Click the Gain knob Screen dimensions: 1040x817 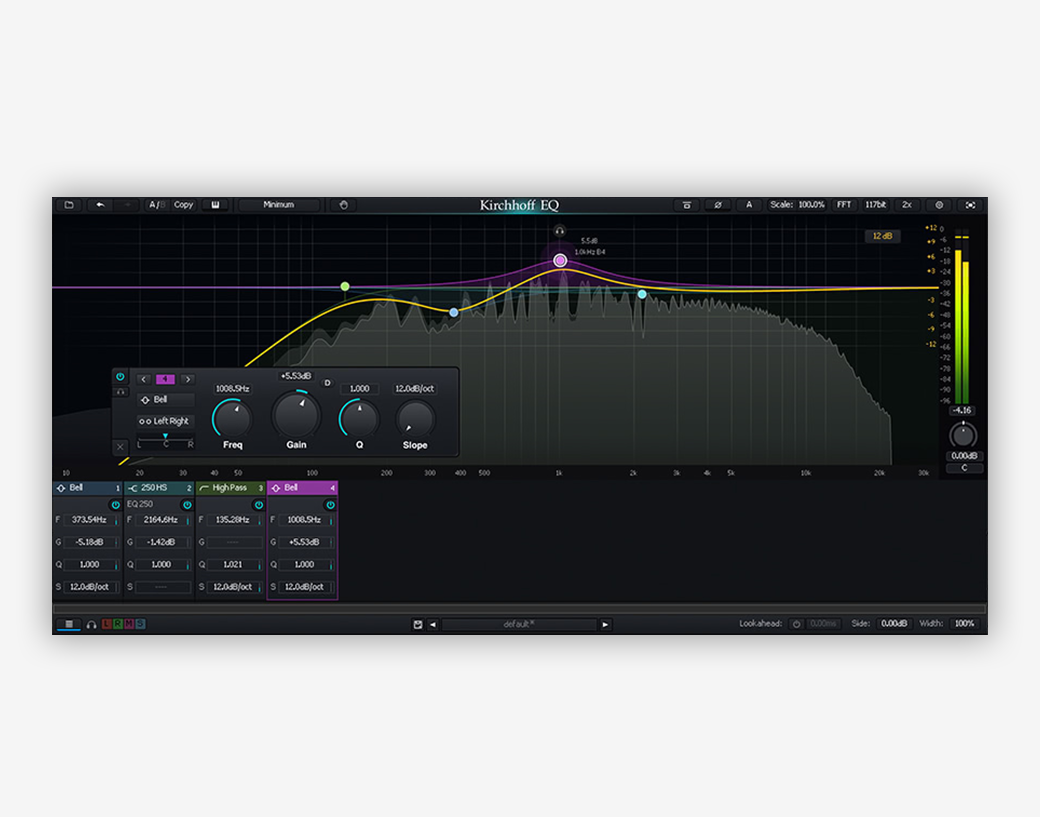pyautogui.click(x=296, y=416)
